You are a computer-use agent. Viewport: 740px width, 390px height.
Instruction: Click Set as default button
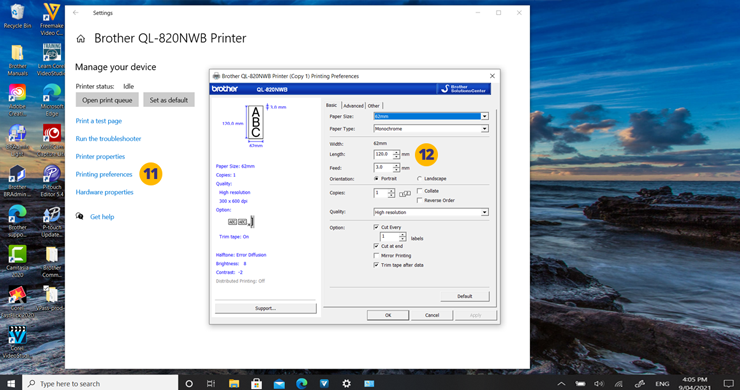(168, 100)
